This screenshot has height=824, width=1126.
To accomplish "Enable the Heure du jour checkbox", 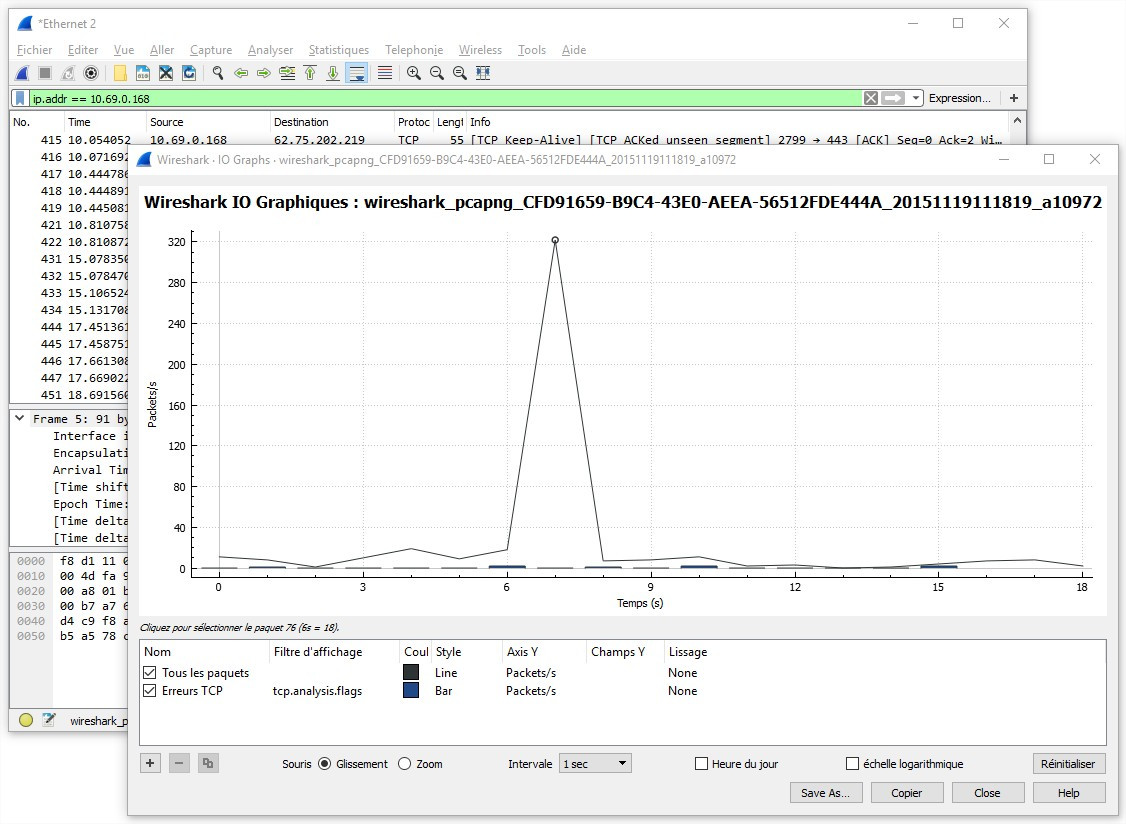I will [x=700, y=763].
